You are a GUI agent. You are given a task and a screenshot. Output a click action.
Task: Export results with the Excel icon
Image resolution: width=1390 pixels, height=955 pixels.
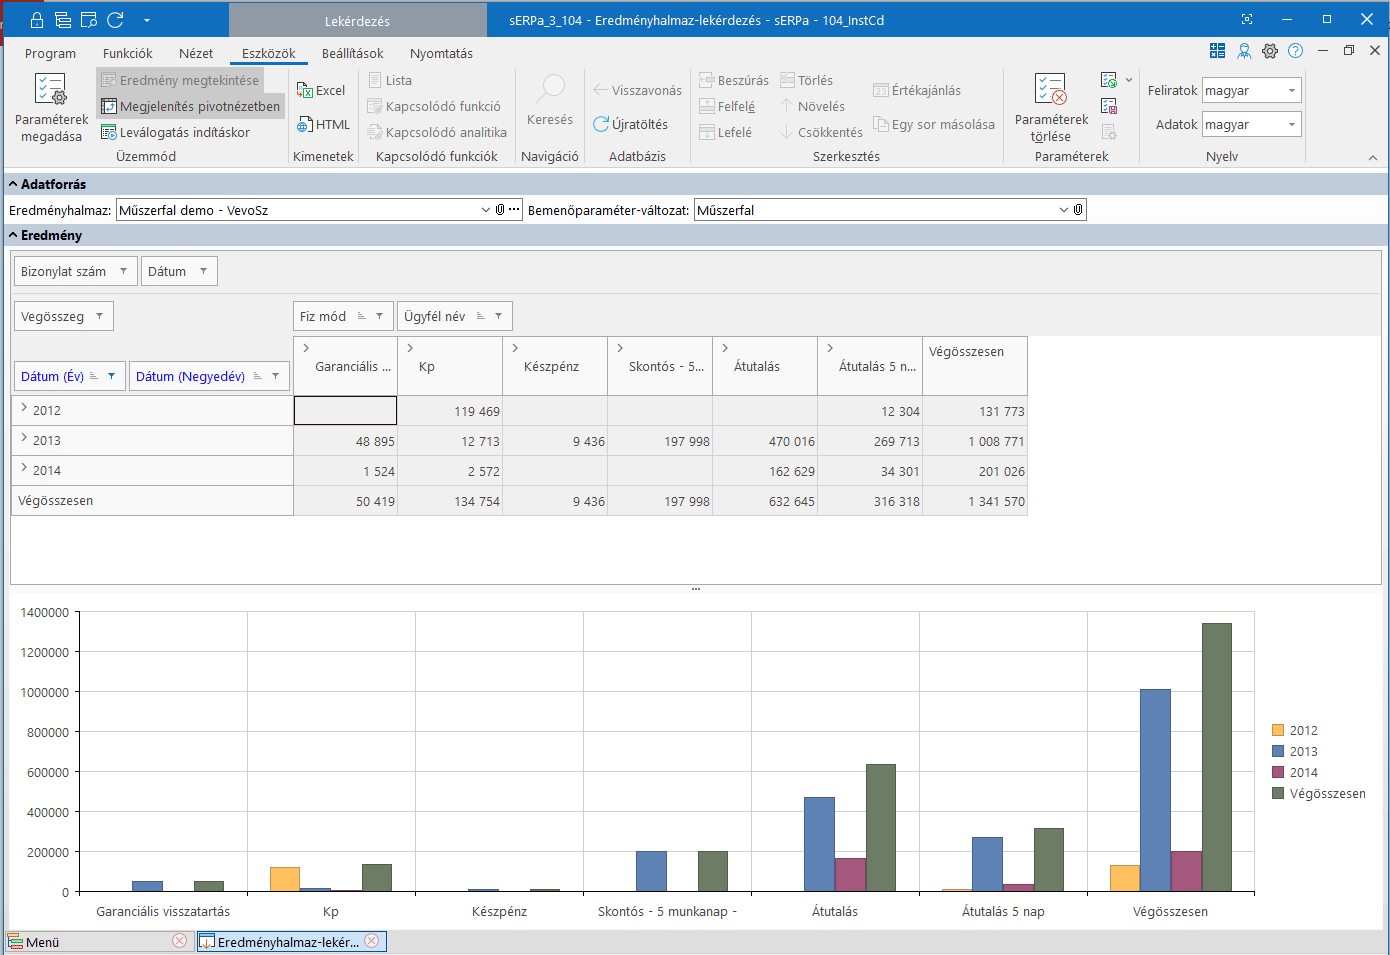coord(321,90)
